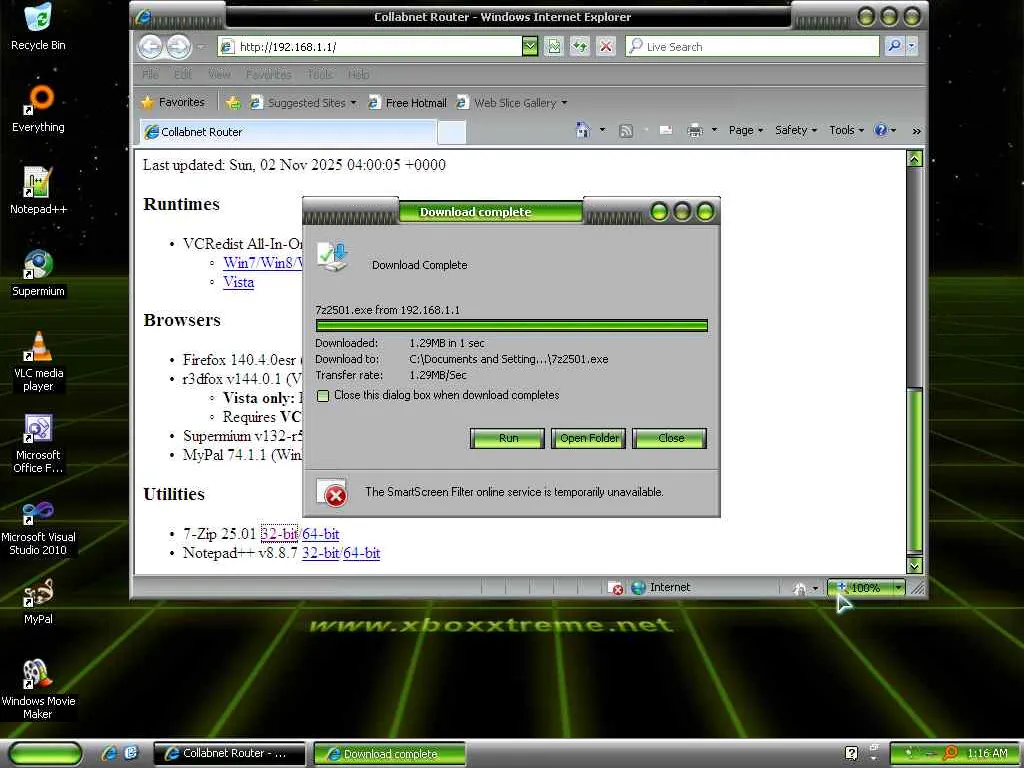Click the green Start button
Screen dimensions: 1024x768
46,754
